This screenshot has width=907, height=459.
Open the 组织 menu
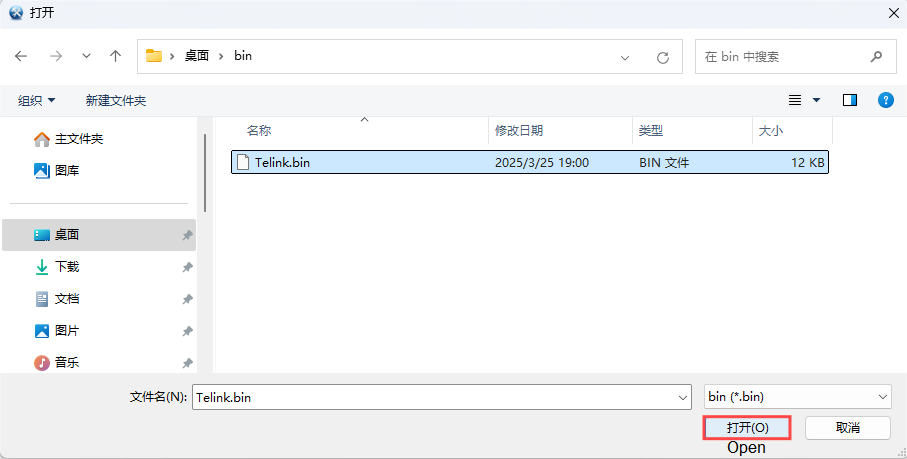click(37, 101)
